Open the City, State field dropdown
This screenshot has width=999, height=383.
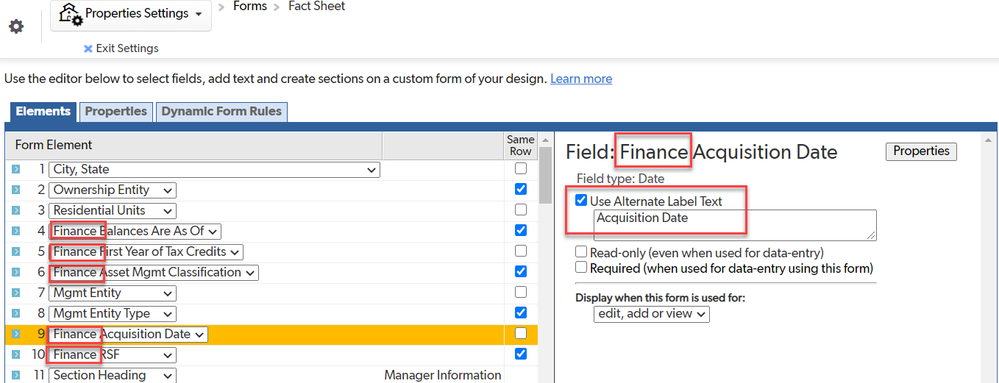pyautogui.click(x=214, y=170)
